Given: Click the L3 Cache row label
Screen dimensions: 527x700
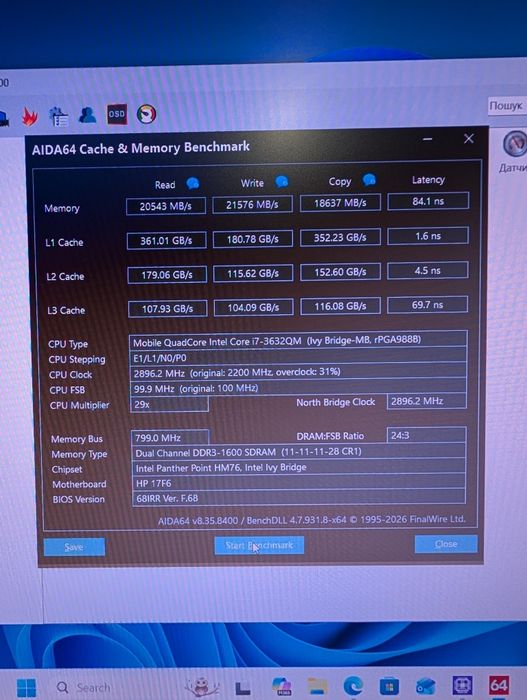Looking at the screenshot, I should 66,310.
